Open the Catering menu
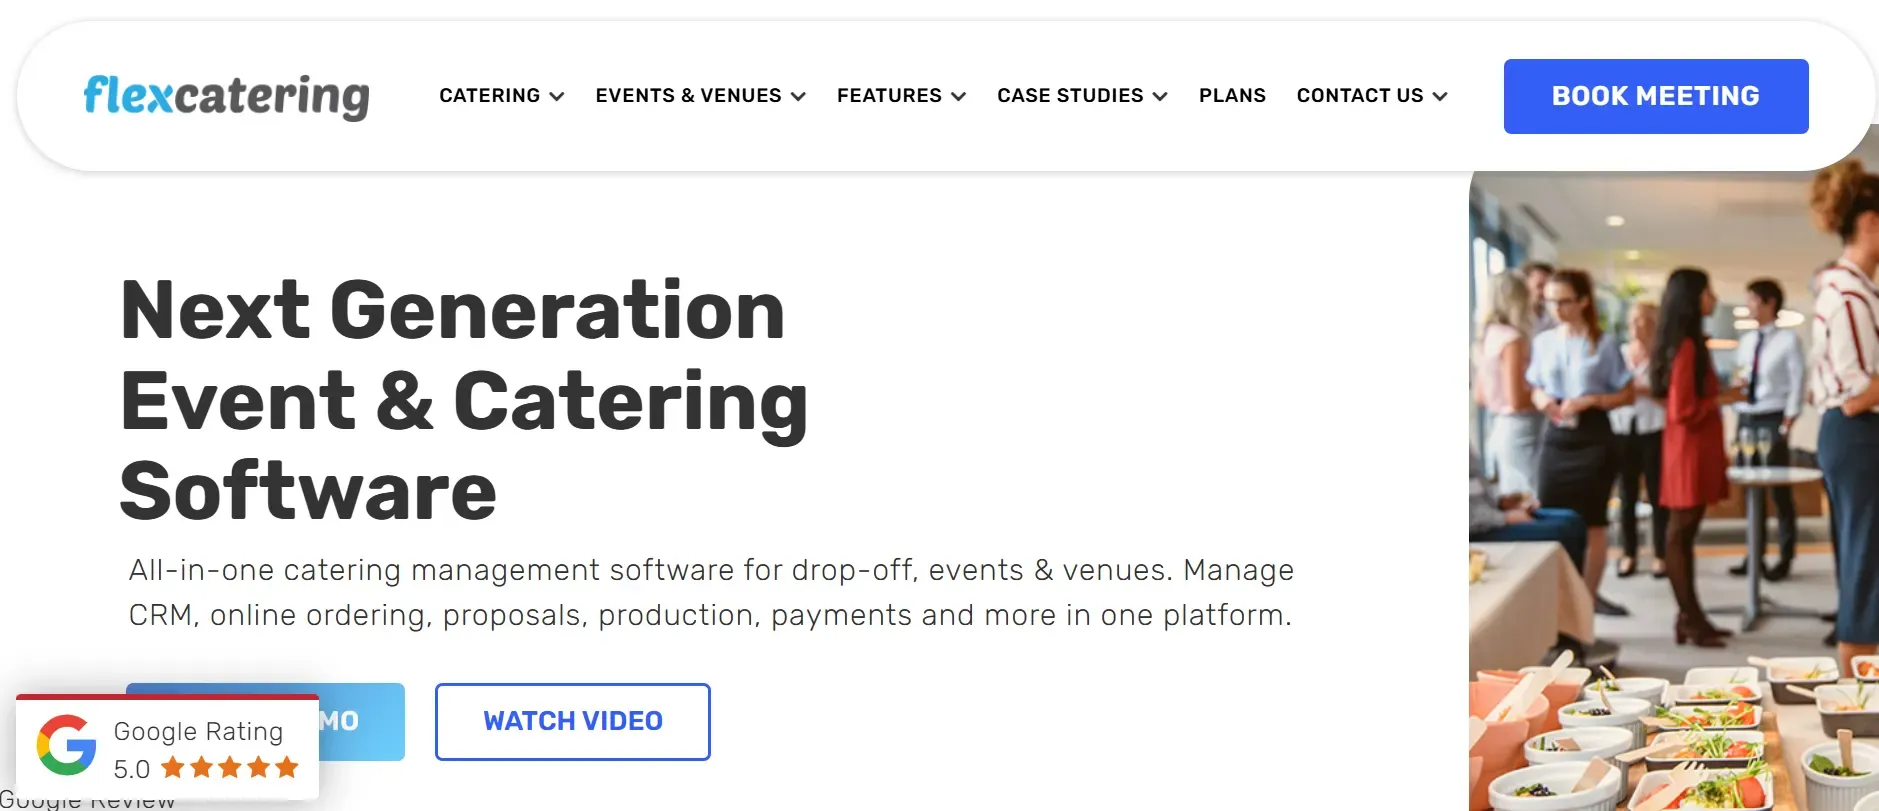 coord(490,96)
